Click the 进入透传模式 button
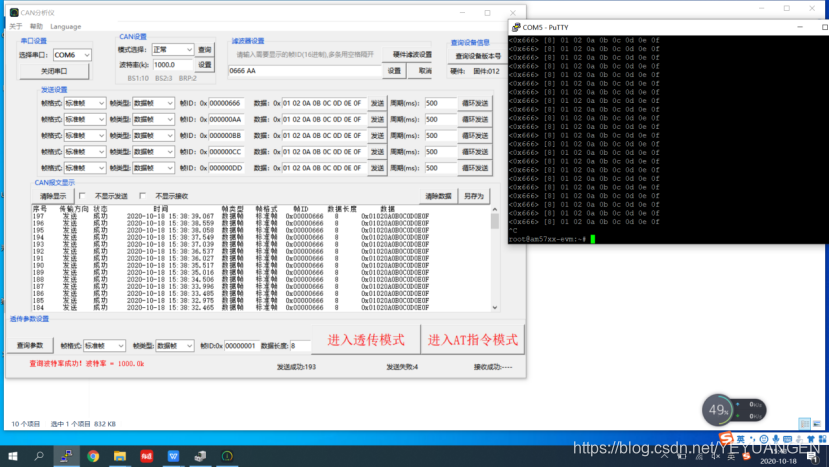The image size is (830, 467). click(364, 340)
